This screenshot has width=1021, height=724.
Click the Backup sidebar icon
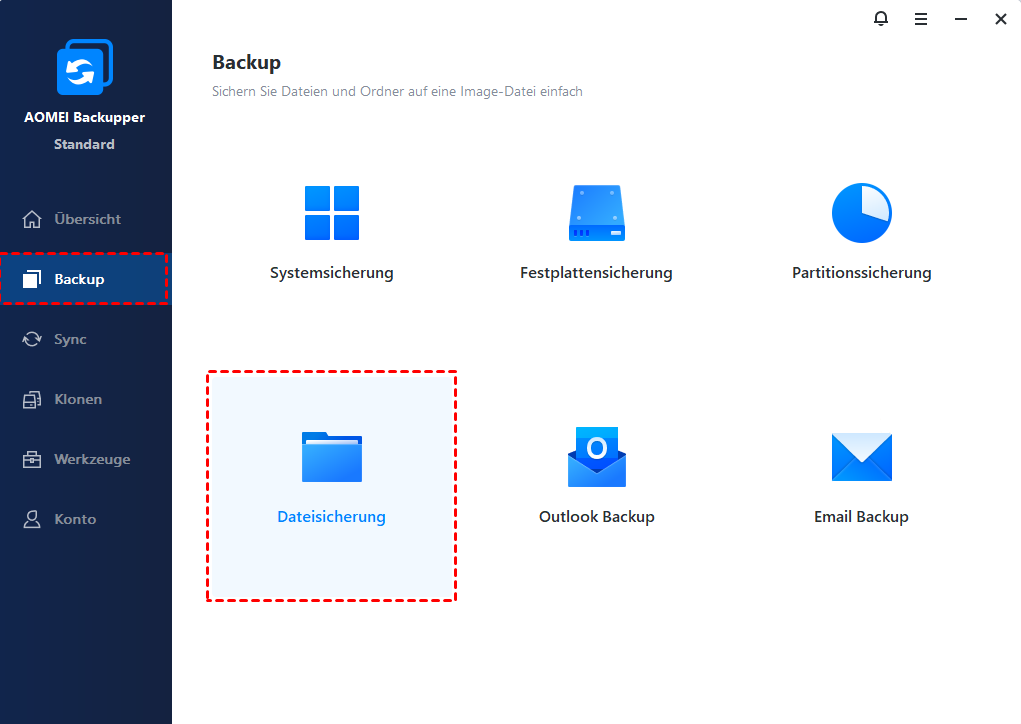coord(32,279)
